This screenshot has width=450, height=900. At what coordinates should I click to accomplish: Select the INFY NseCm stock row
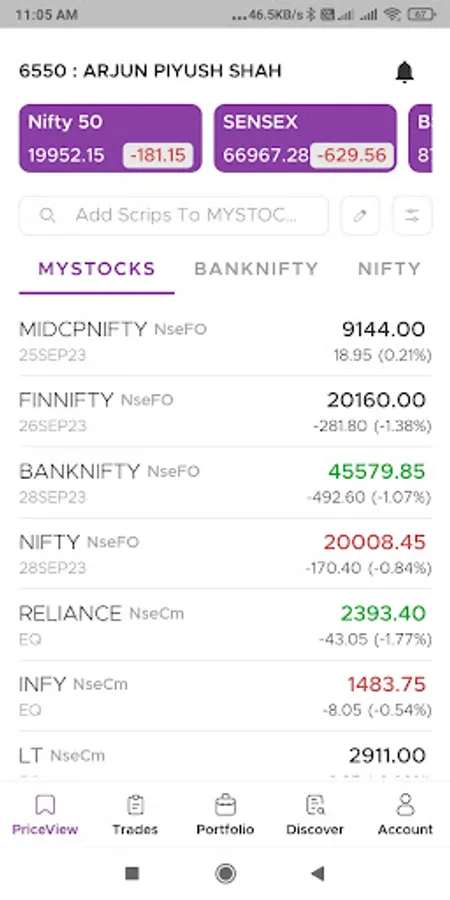coord(225,696)
